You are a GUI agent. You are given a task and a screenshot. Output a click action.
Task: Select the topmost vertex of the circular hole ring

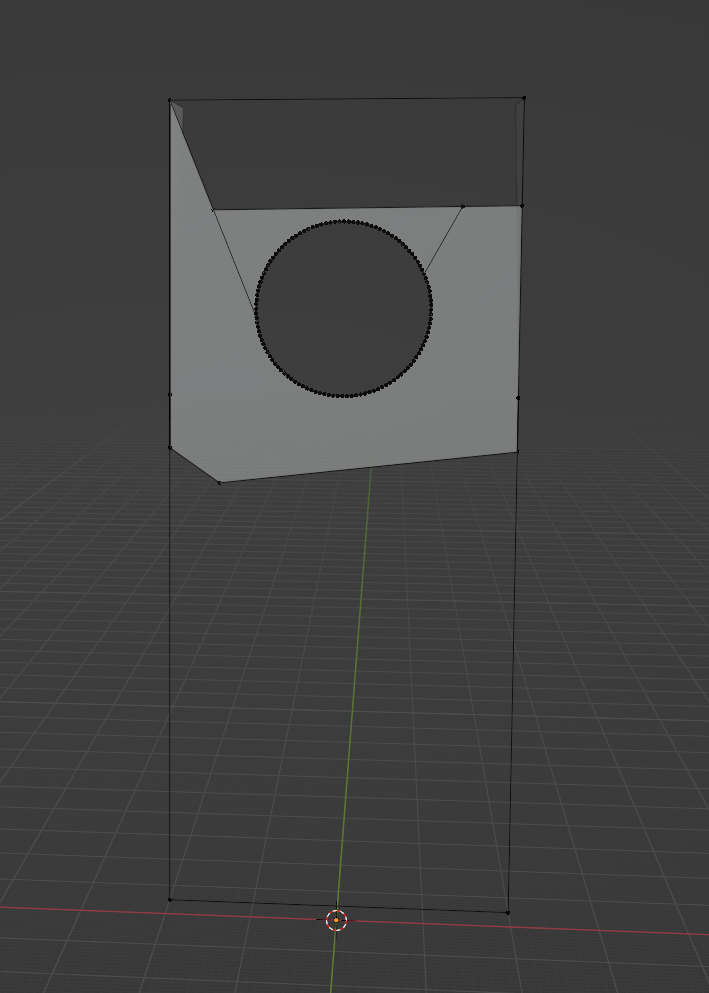point(343,221)
